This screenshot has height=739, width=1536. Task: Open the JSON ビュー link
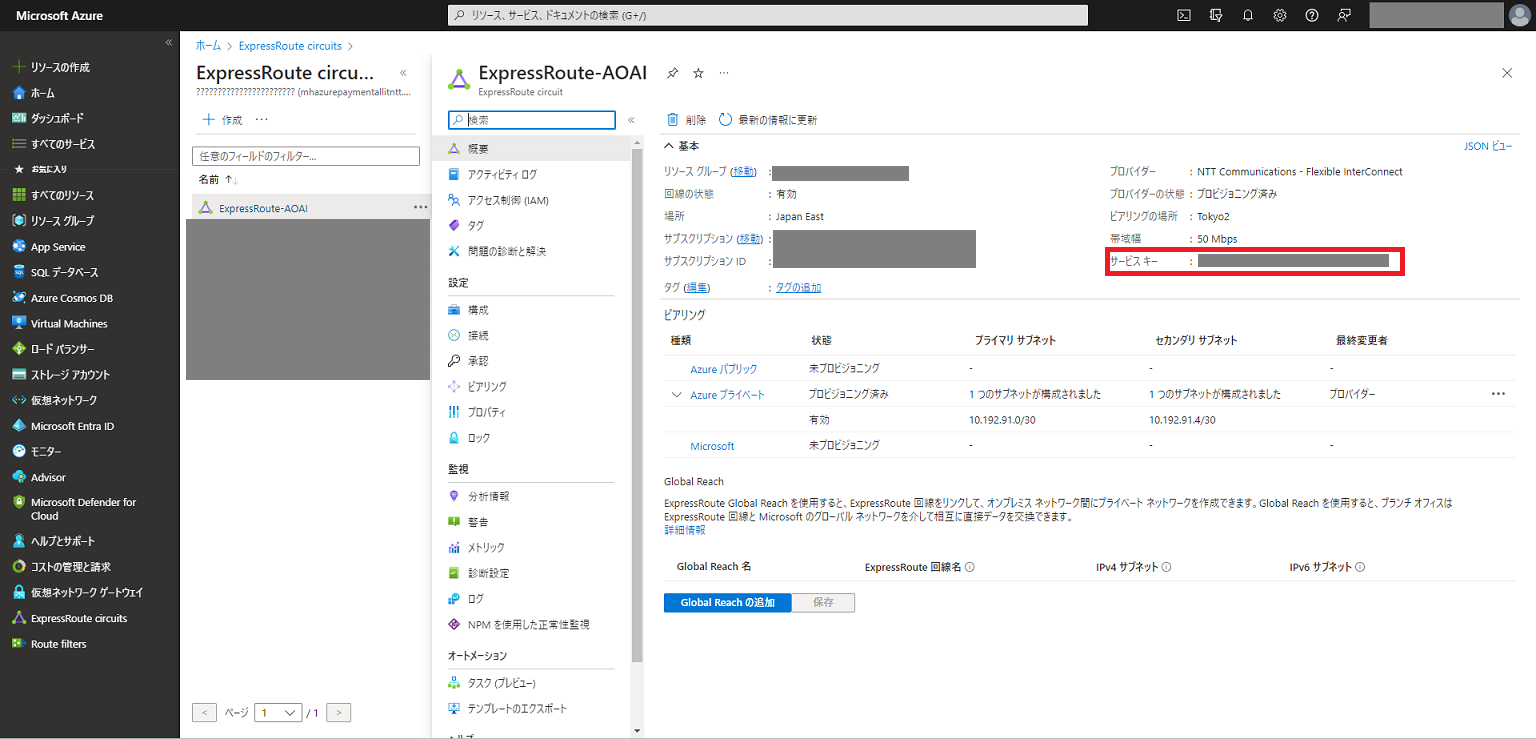[x=1487, y=146]
